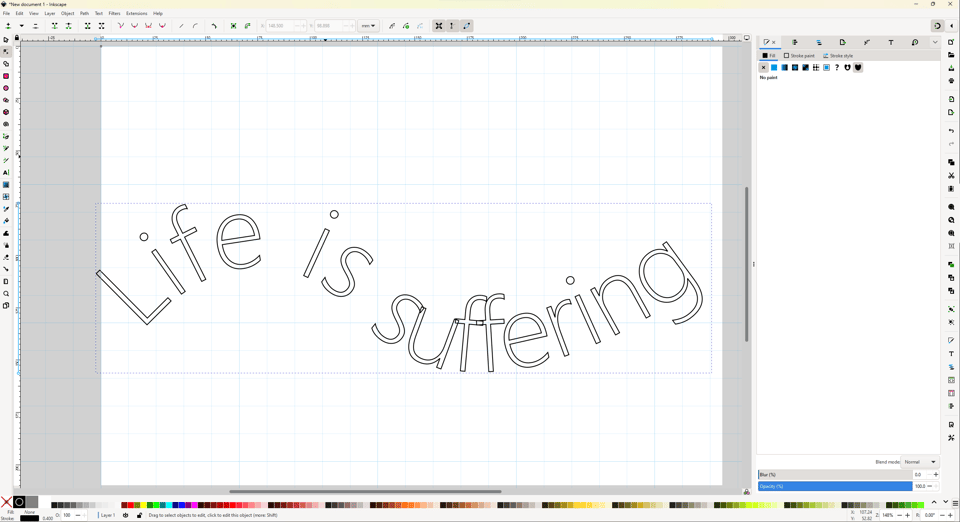Switch to the Stroke style tab
960x522 pixels.
click(839, 56)
